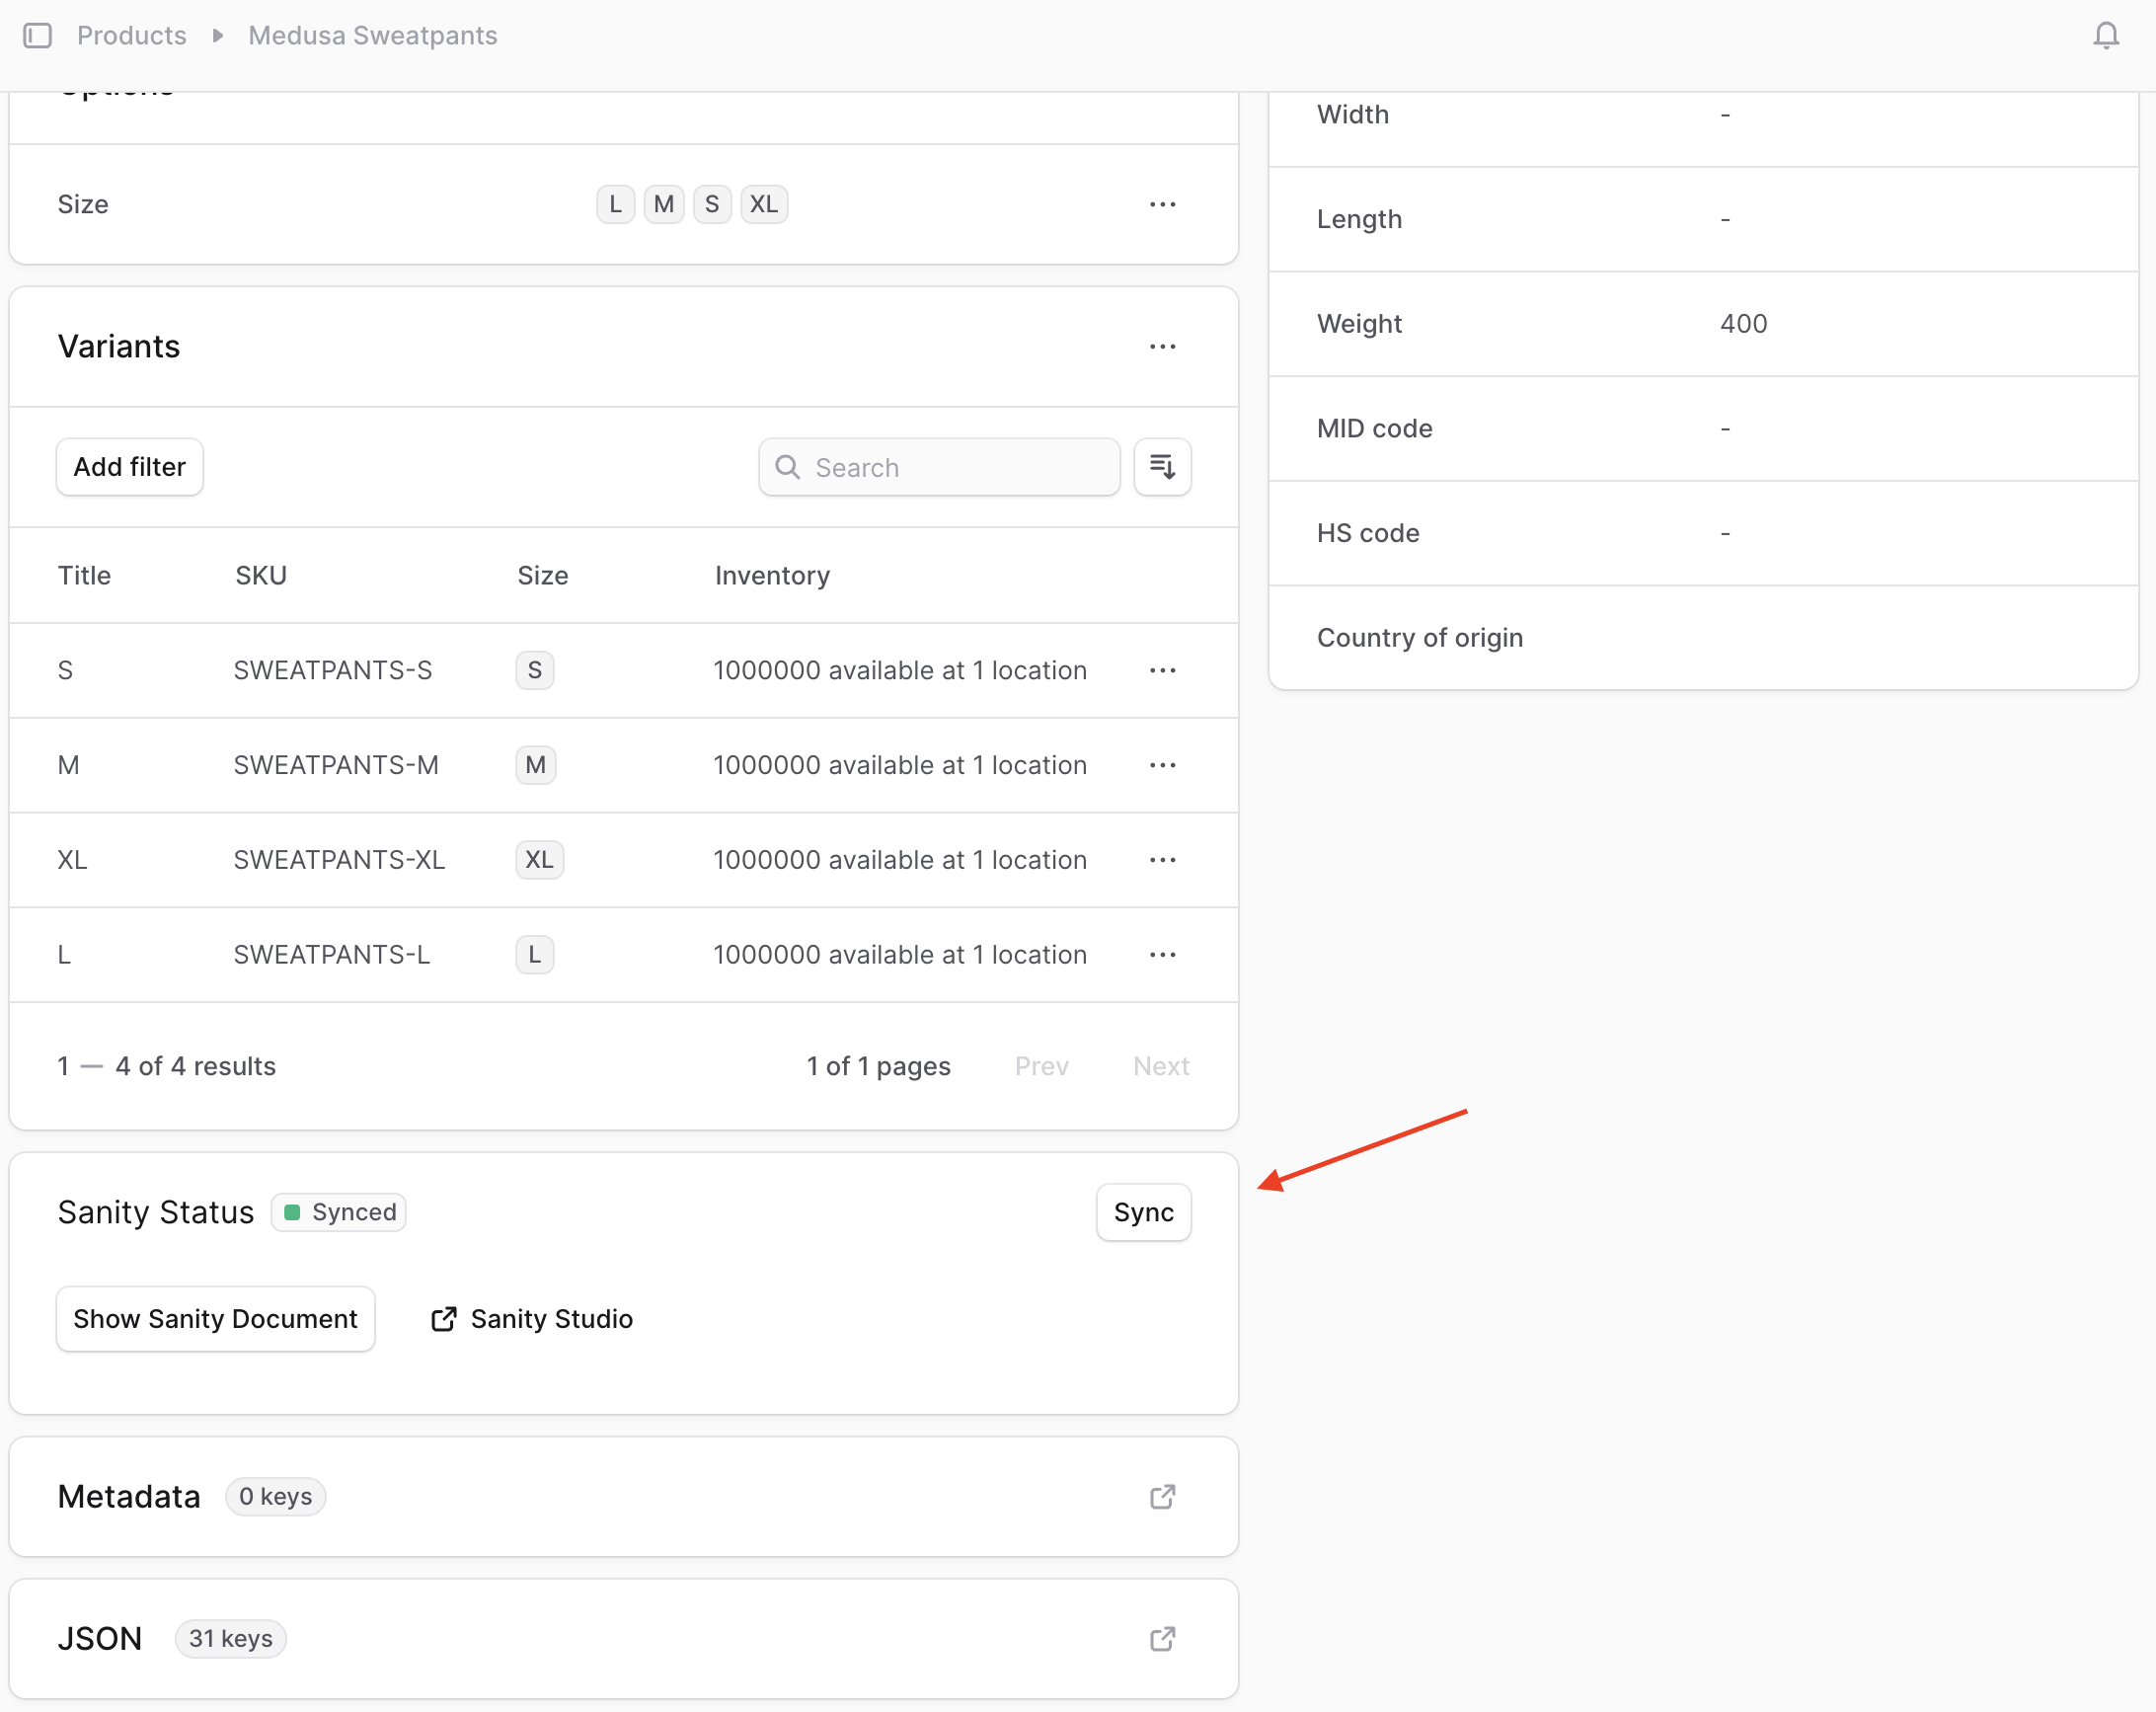Click the Sync button in Sanity Status
The width and height of the screenshot is (2156, 1712).
[1143, 1212]
